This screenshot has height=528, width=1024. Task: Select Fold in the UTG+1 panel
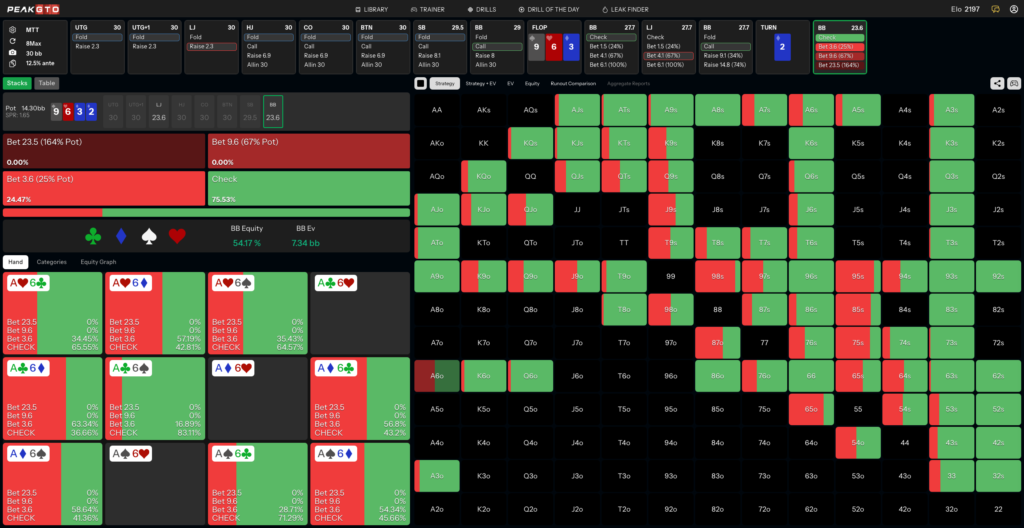tap(153, 38)
